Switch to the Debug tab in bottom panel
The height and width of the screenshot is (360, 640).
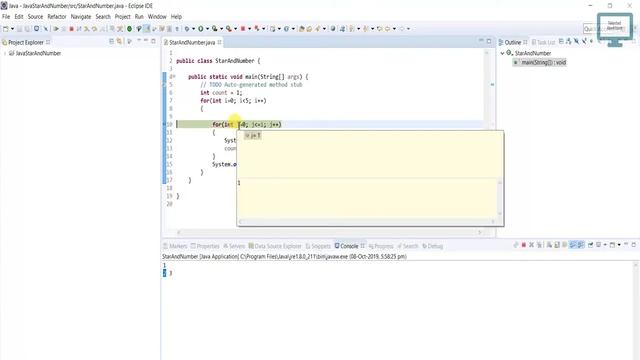(432, 246)
